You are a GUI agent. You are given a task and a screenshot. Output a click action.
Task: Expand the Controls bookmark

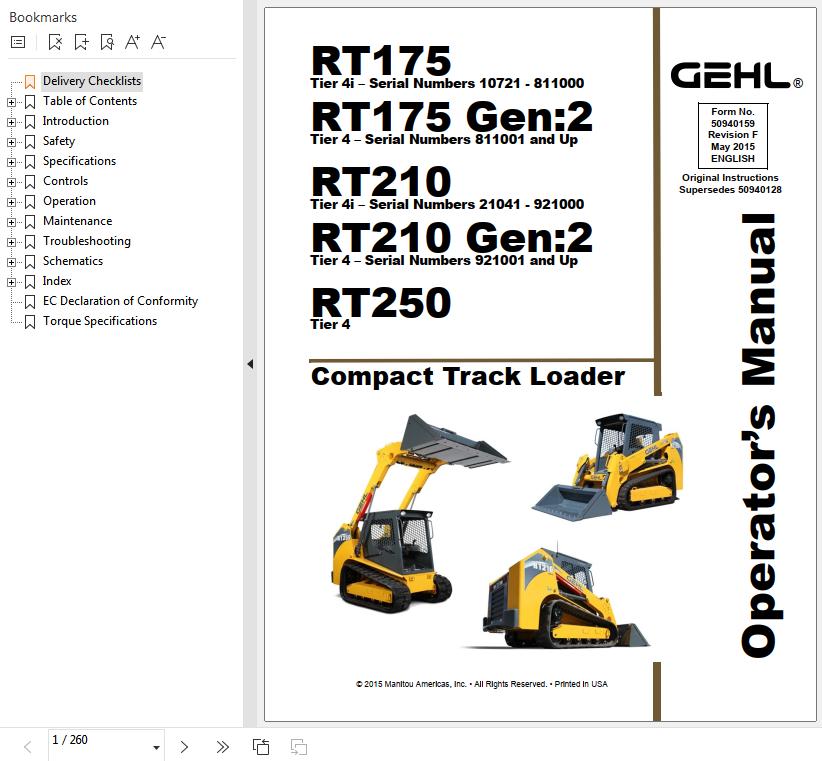[x=11, y=182]
